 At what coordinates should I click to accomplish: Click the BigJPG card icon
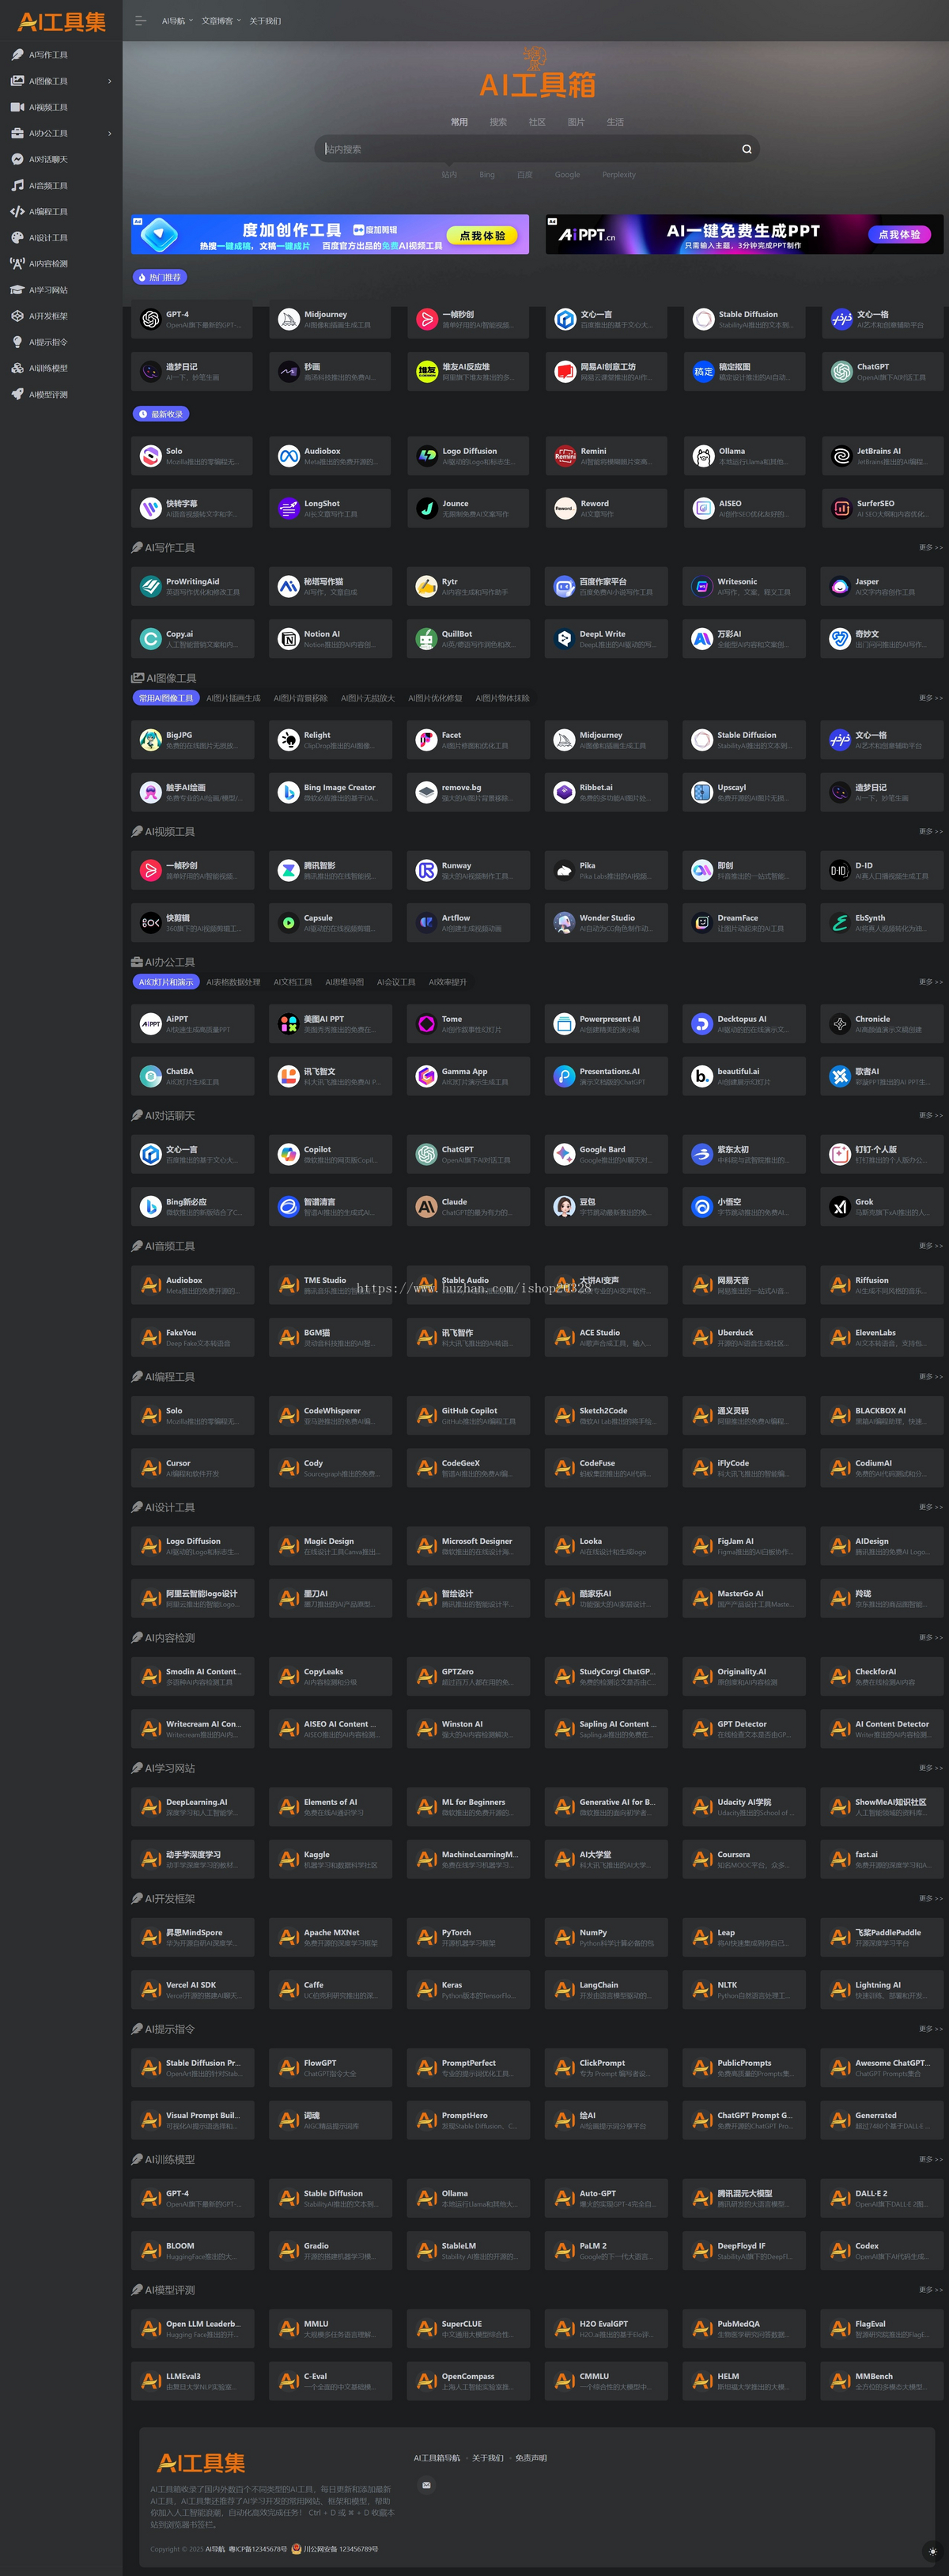pyautogui.click(x=150, y=740)
